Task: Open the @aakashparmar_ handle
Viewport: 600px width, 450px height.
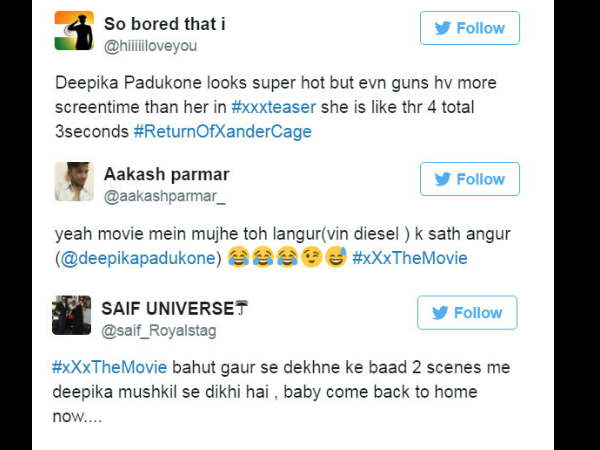Action: 165,196
